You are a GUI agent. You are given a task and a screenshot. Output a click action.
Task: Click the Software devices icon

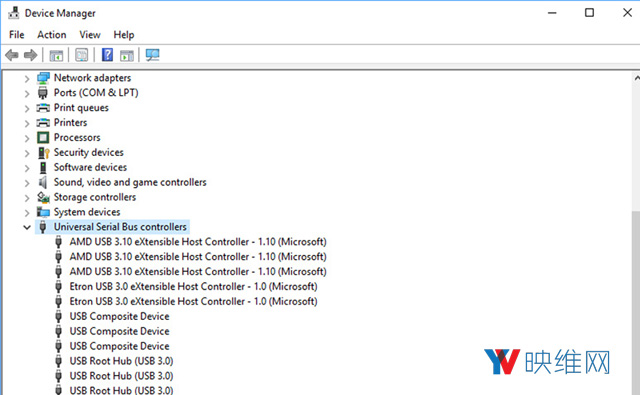[x=43, y=168]
